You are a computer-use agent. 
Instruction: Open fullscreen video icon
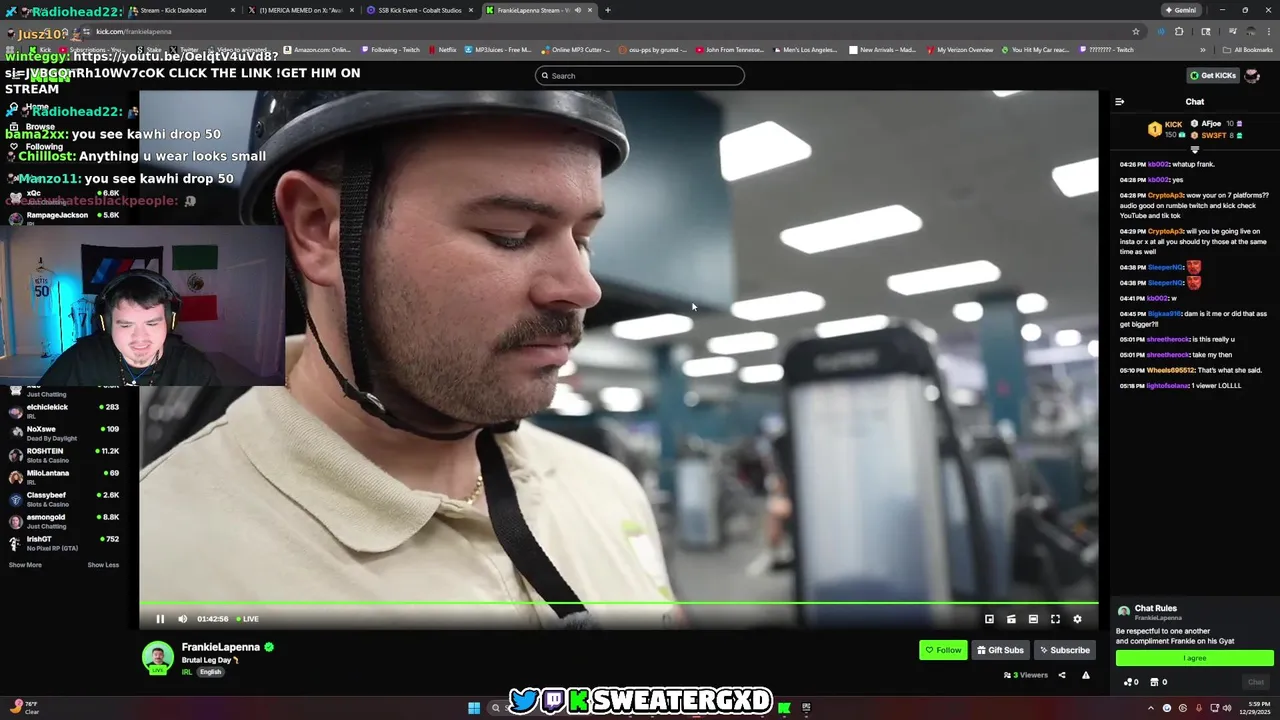tap(1055, 619)
